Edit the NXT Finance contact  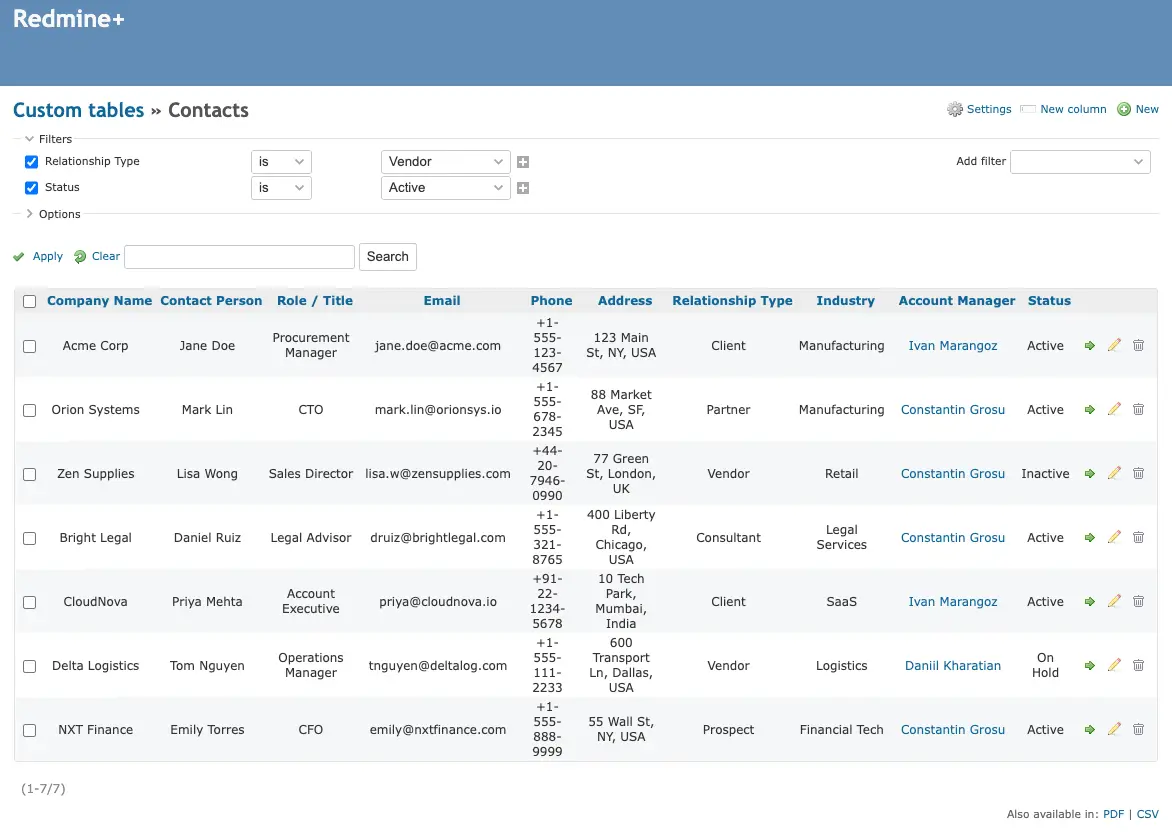click(x=1114, y=729)
